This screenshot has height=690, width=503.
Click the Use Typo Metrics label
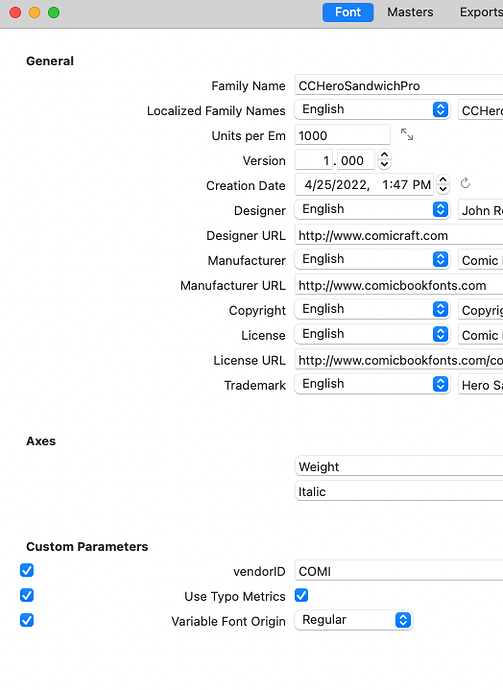coord(235,596)
